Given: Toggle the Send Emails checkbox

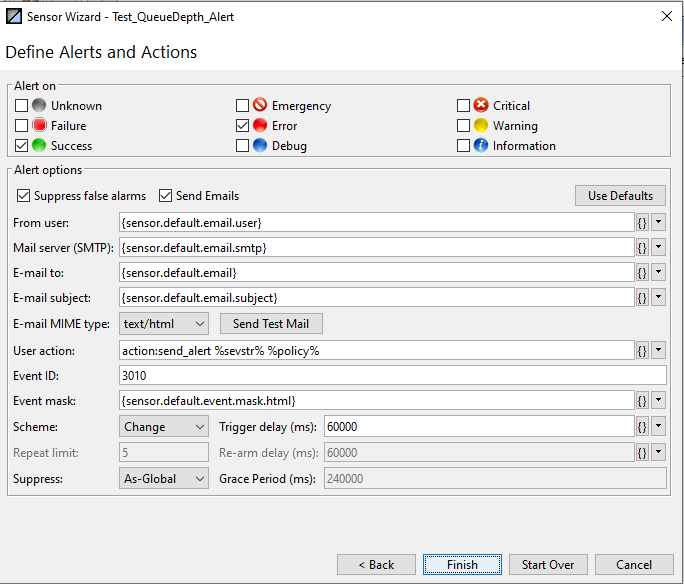Looking at the screenshot, I should [x=165, y=196].
